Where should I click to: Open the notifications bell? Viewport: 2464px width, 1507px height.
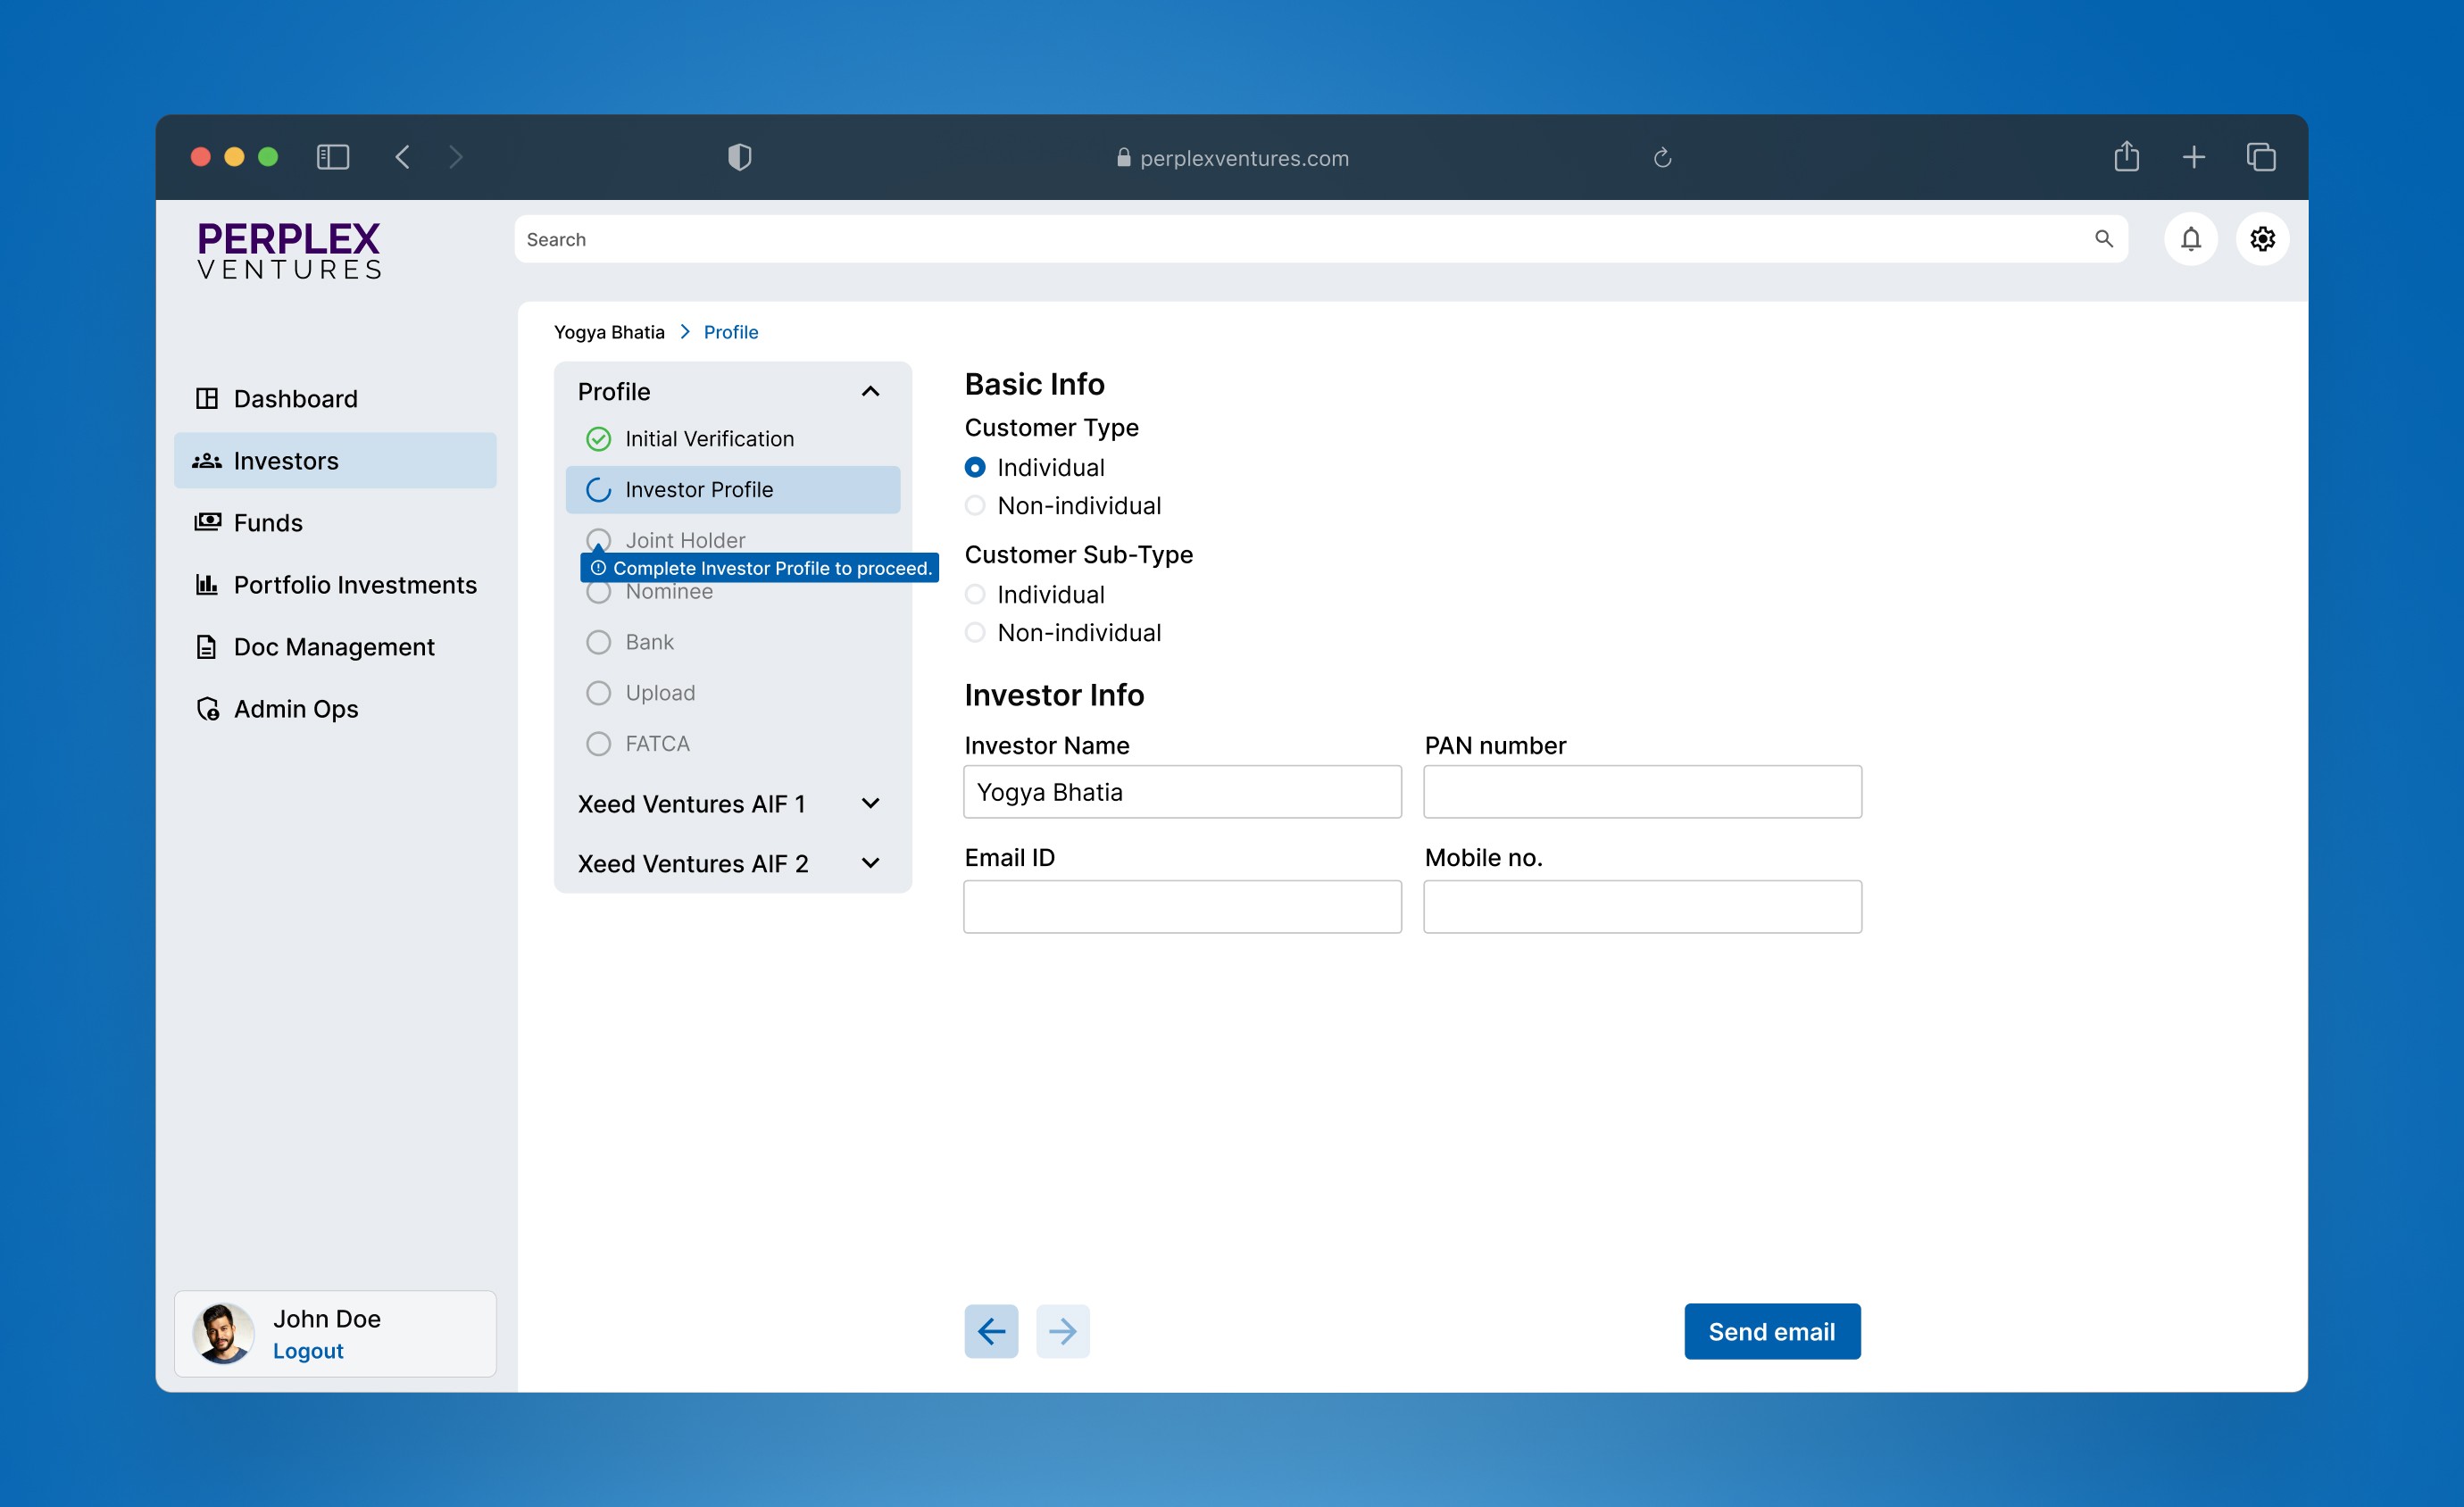[x=2190, y=239]
